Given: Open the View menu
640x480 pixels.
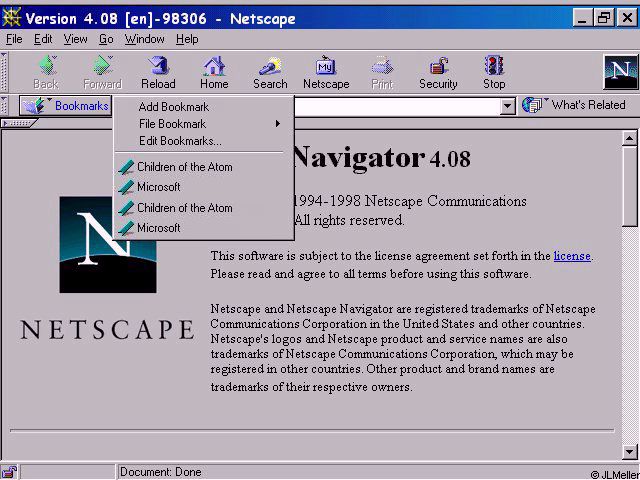Looking at the screenshot, I should point(75,39).
